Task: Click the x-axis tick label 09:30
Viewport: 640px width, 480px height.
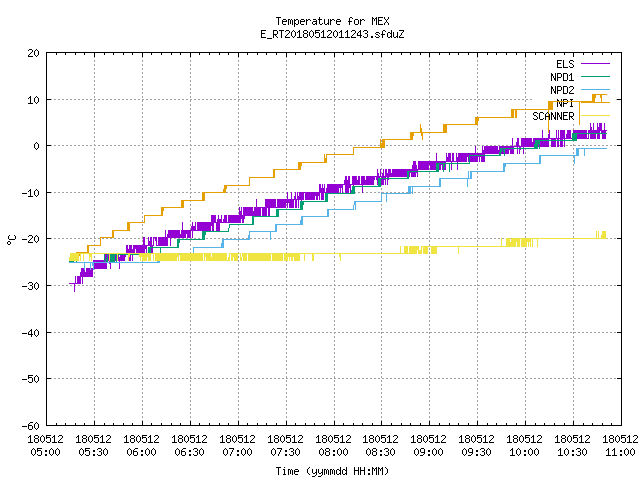Action: [x=476, y=452]
